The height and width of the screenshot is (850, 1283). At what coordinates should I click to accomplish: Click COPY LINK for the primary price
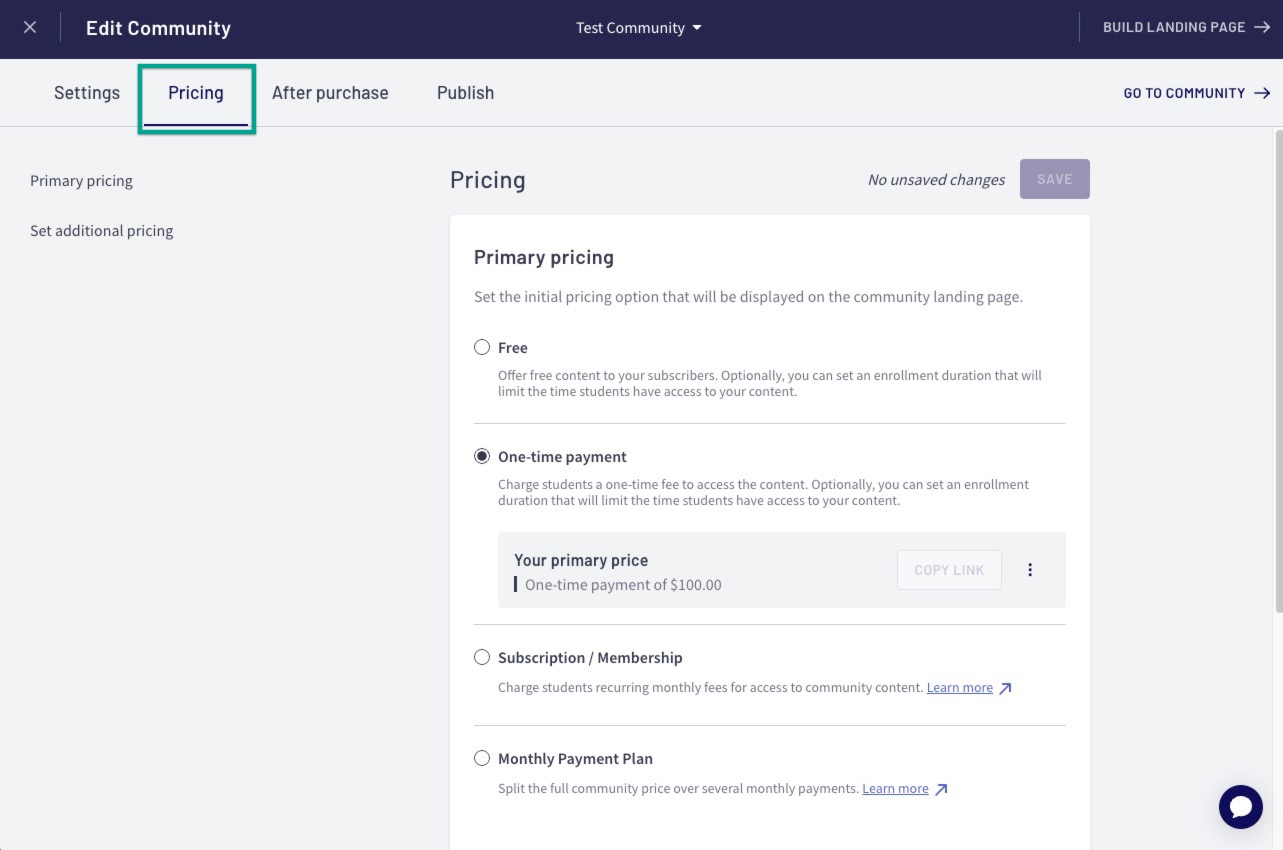(x=948, y=569)
